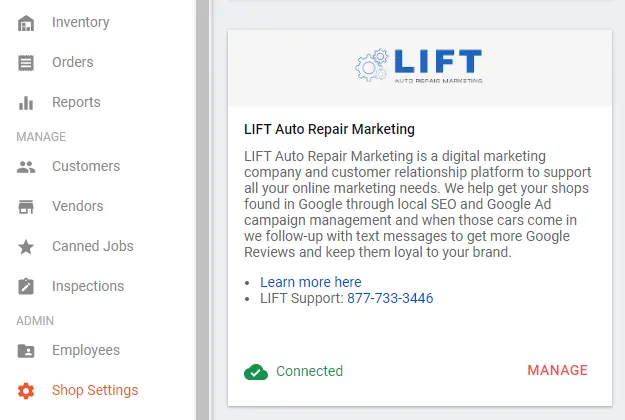The width and height of the screenshot is (625, 420).
Task: Select Customers in the sidebar
Action: pyautogui.click(x=86, y=166)
